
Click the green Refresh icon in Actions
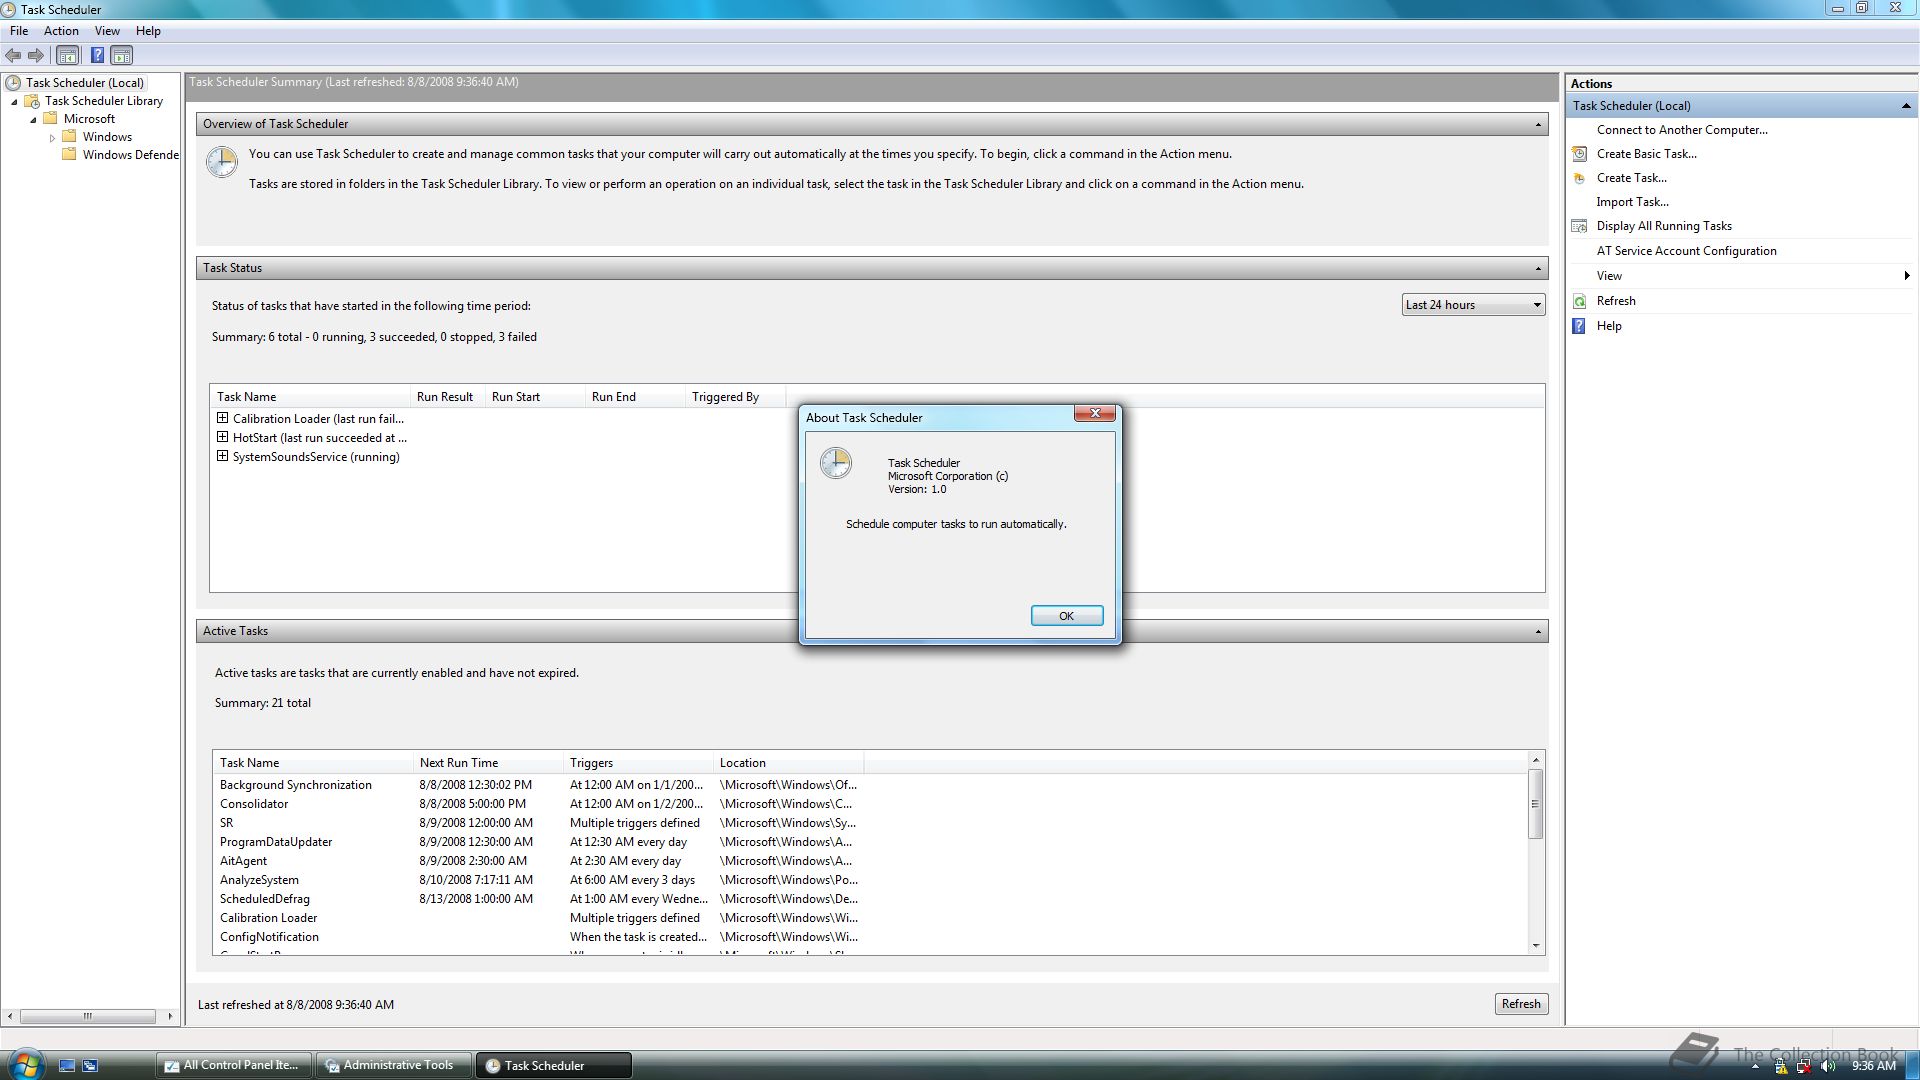pos(1580,301)
